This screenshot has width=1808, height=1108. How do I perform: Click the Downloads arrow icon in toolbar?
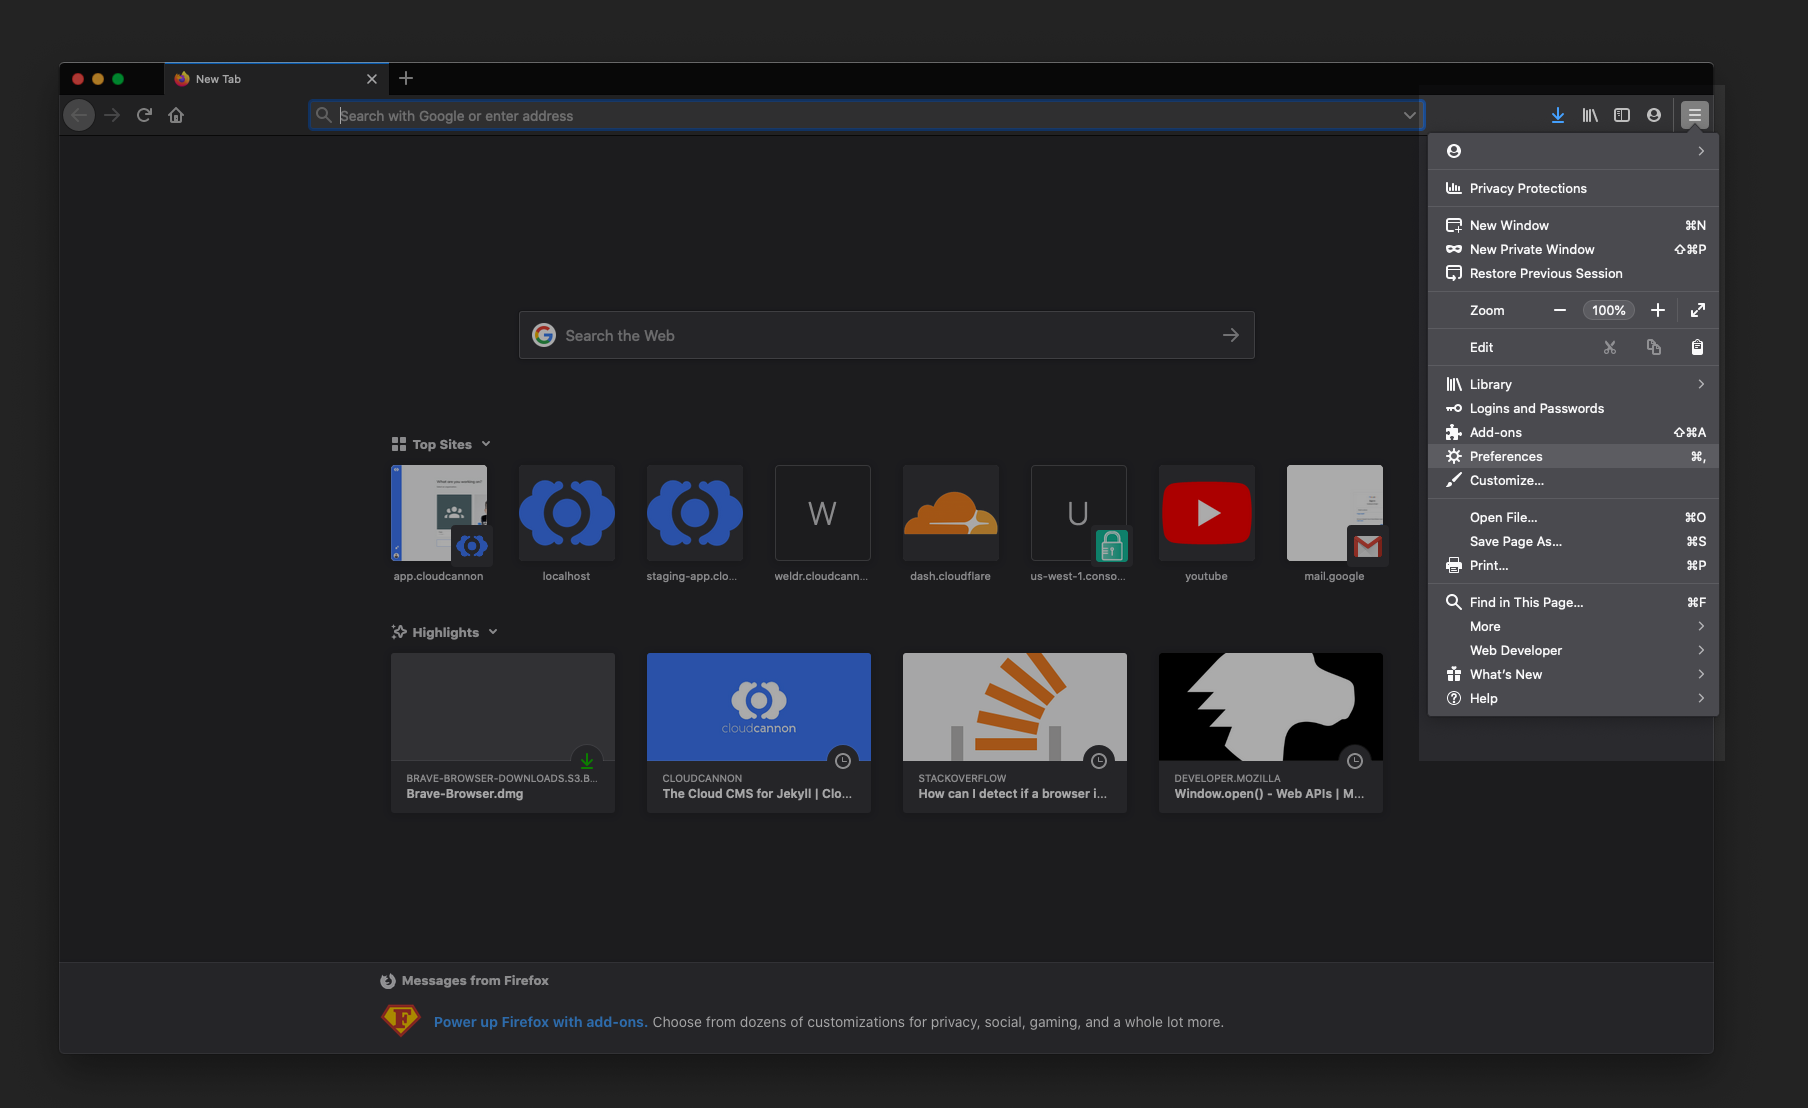point(1557,115)
